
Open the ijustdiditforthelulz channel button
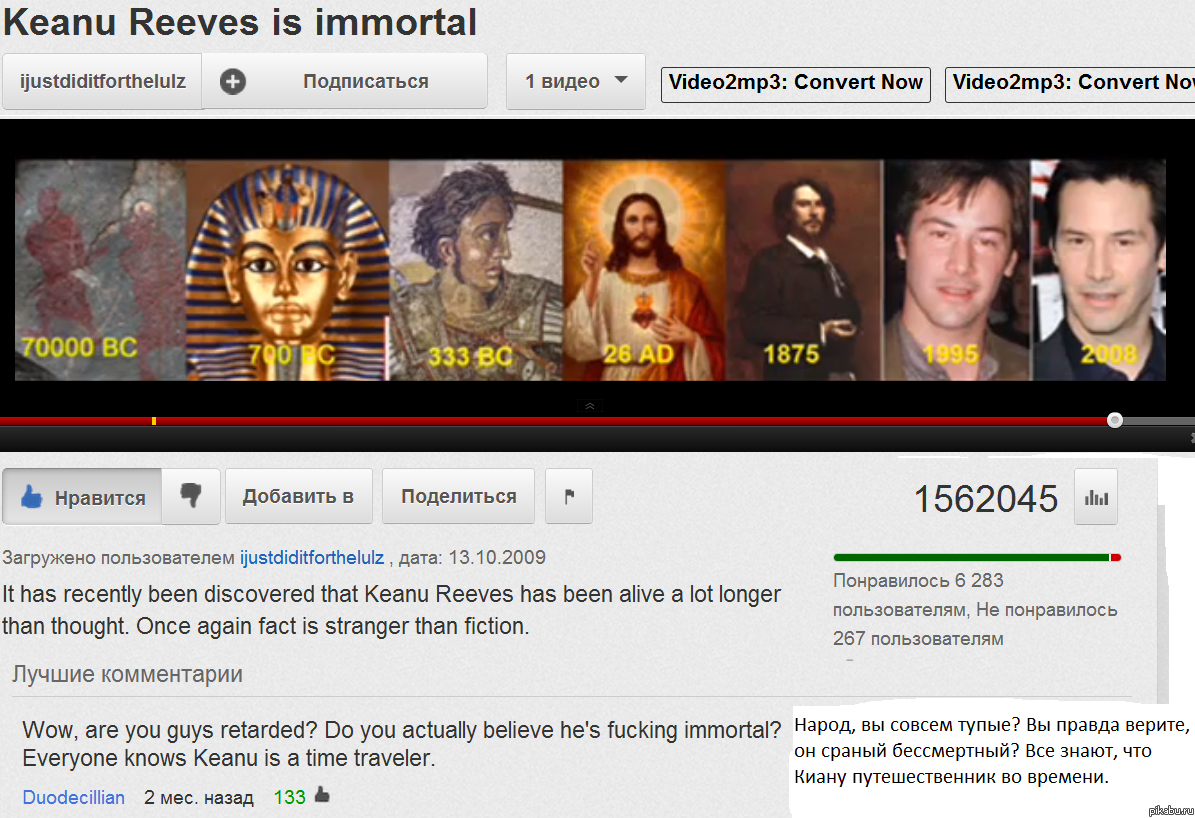[x=102, y=81]
